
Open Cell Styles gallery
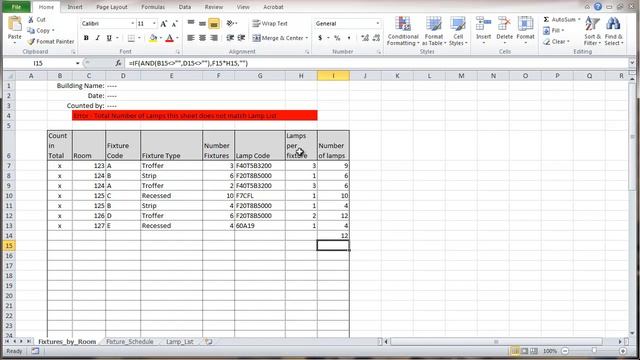pos(458,31)
